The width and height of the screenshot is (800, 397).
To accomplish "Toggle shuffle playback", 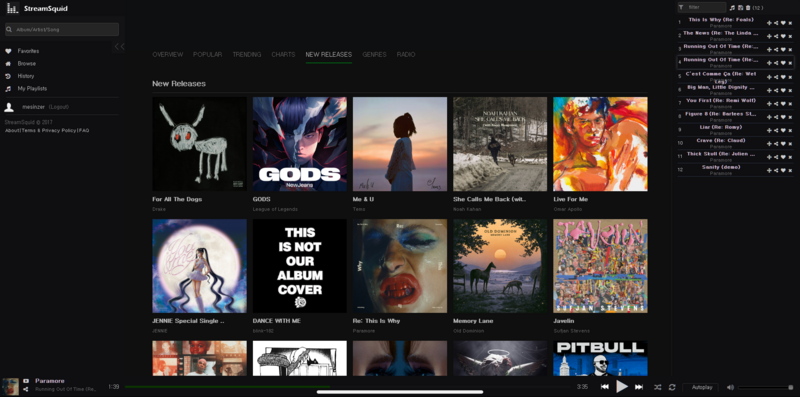I will [x=658, y=387].
